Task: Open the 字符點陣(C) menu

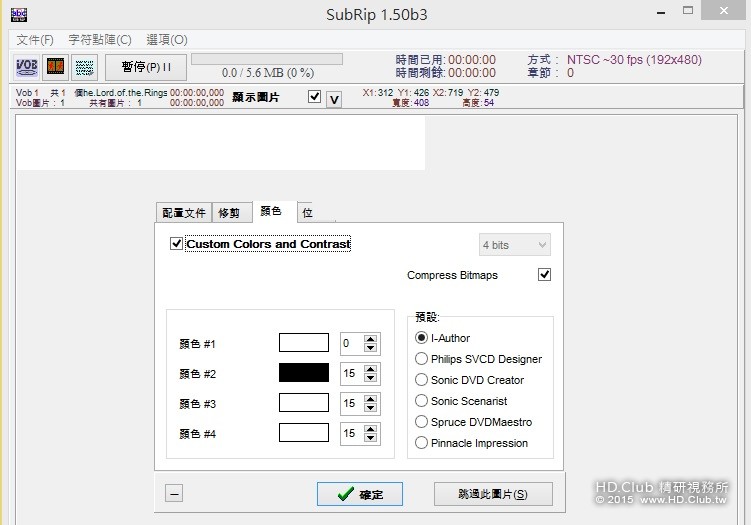Action: 100,40
